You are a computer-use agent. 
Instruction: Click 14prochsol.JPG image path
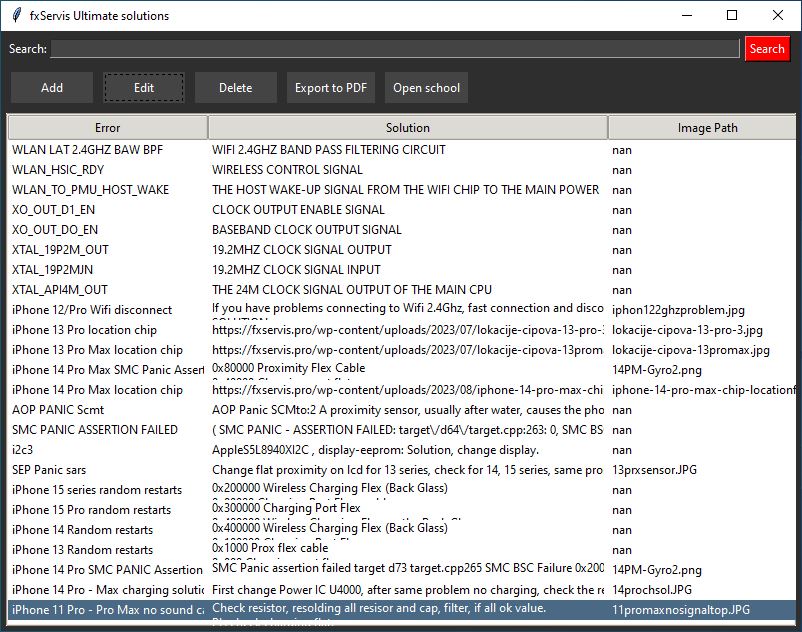click(652, 590)
